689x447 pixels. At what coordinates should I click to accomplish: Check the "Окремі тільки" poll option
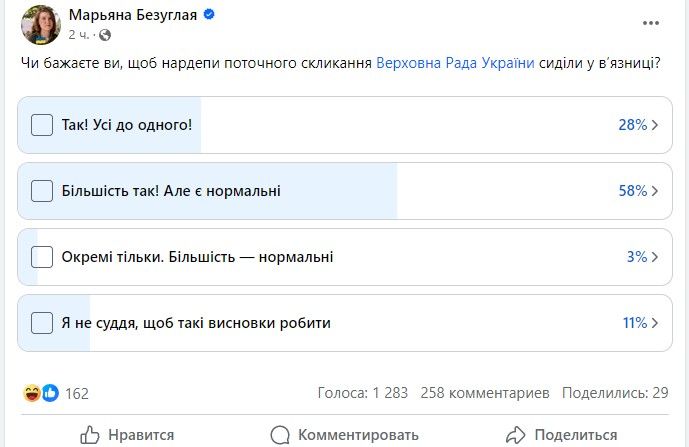(x=42, y=257)
